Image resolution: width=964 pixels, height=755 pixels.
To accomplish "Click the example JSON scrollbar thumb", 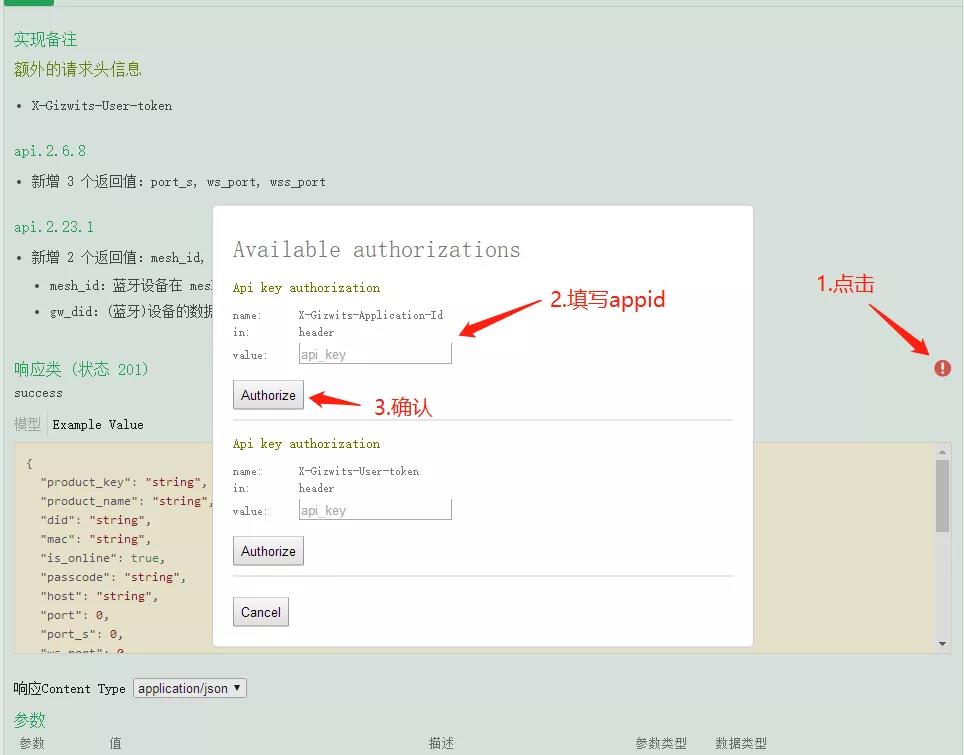I will tap(942, 496).
